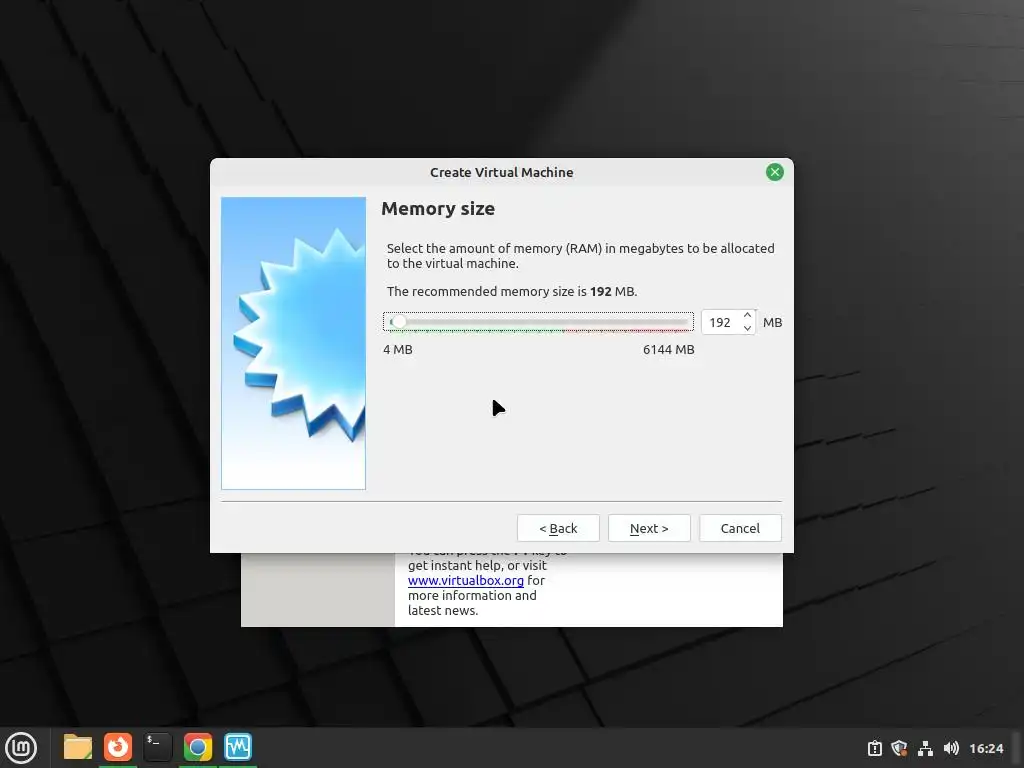Click the 4 MB minimum label

[398, 349]
